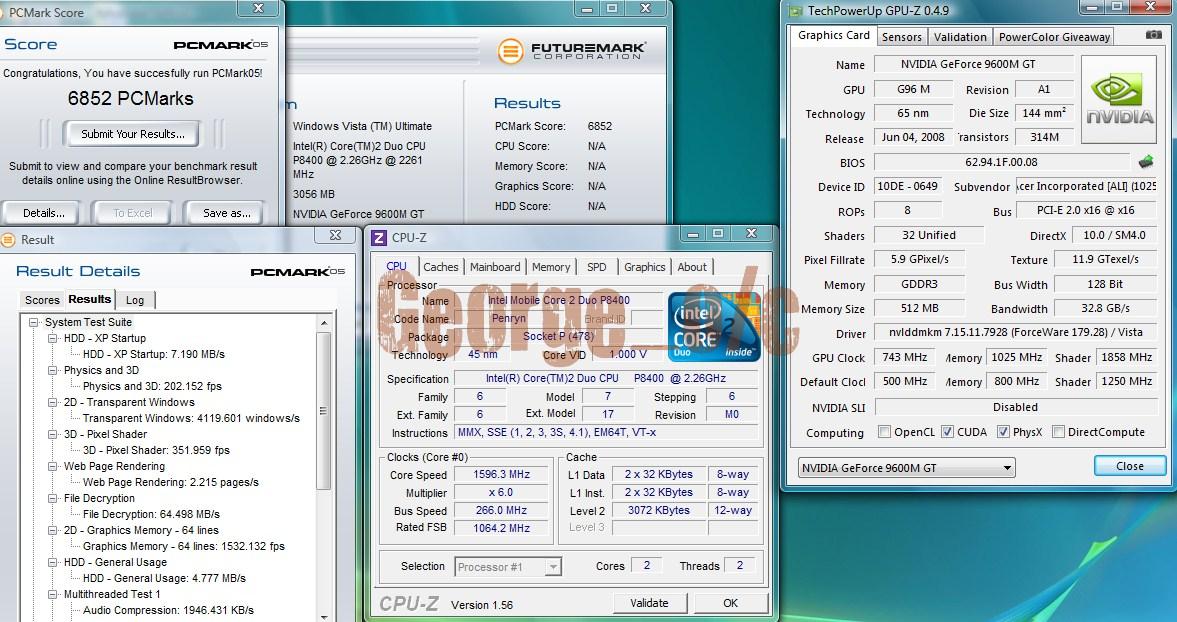Select the 'Physics and 3D: 202.152 fps' row
Screen dimensions: 1177x622
(x=152, y=386)
